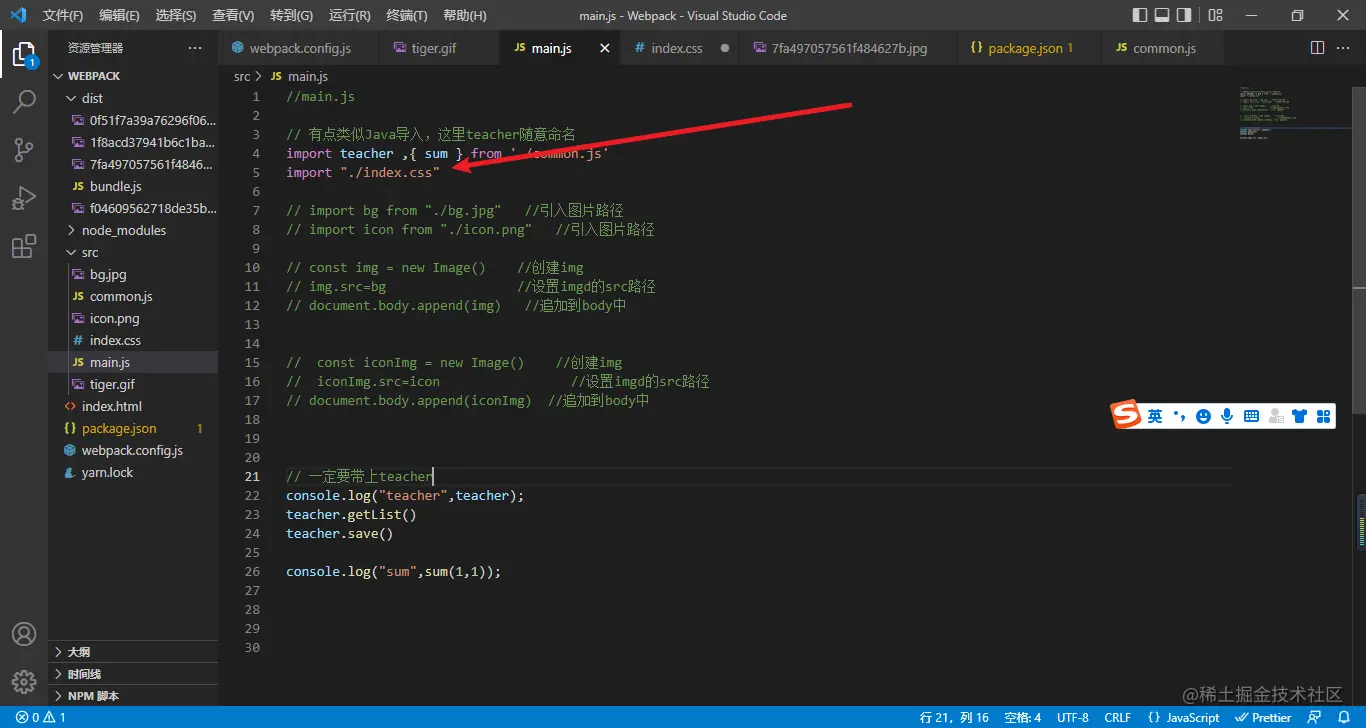Open editor more actions menu

click(1344, 48)
